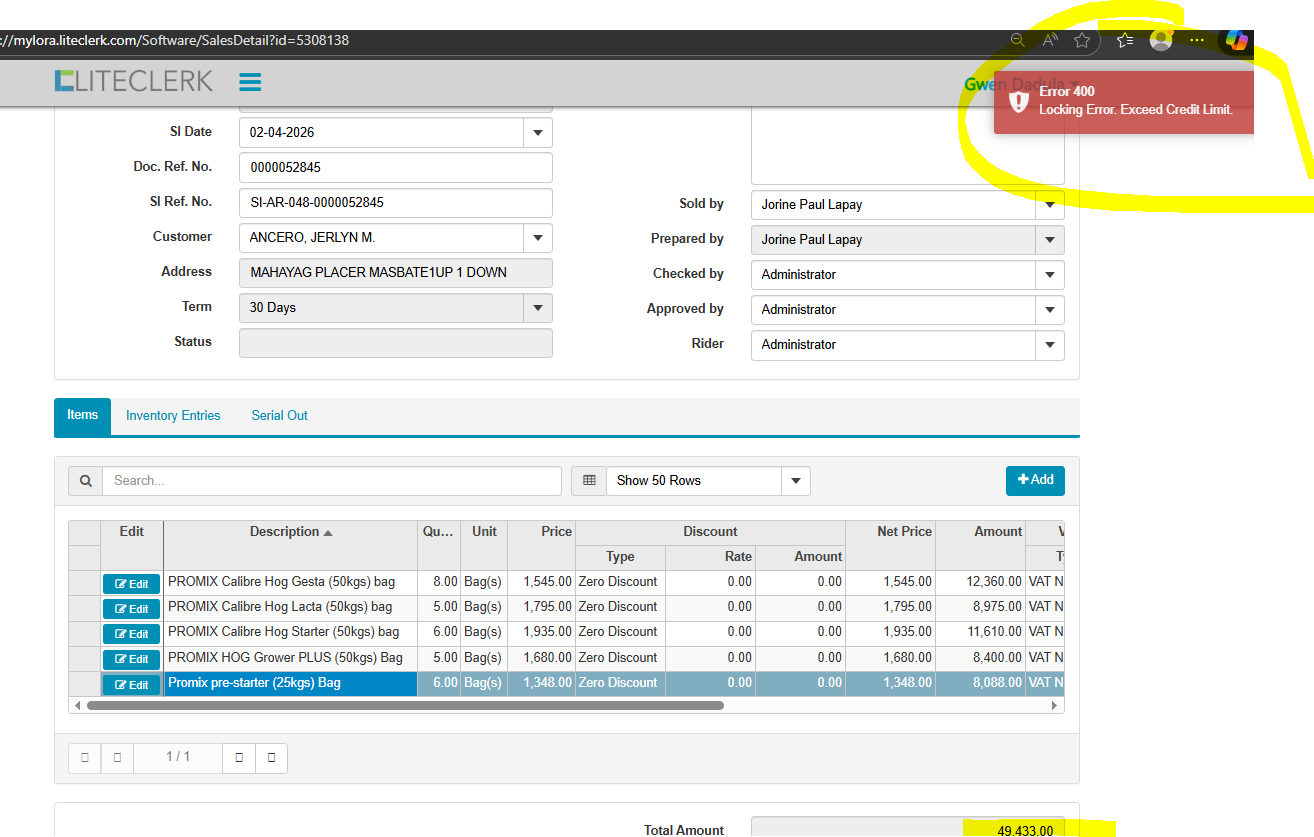
Task: Open the Customer dropdown arrow
Action: (x=537, y=238)
